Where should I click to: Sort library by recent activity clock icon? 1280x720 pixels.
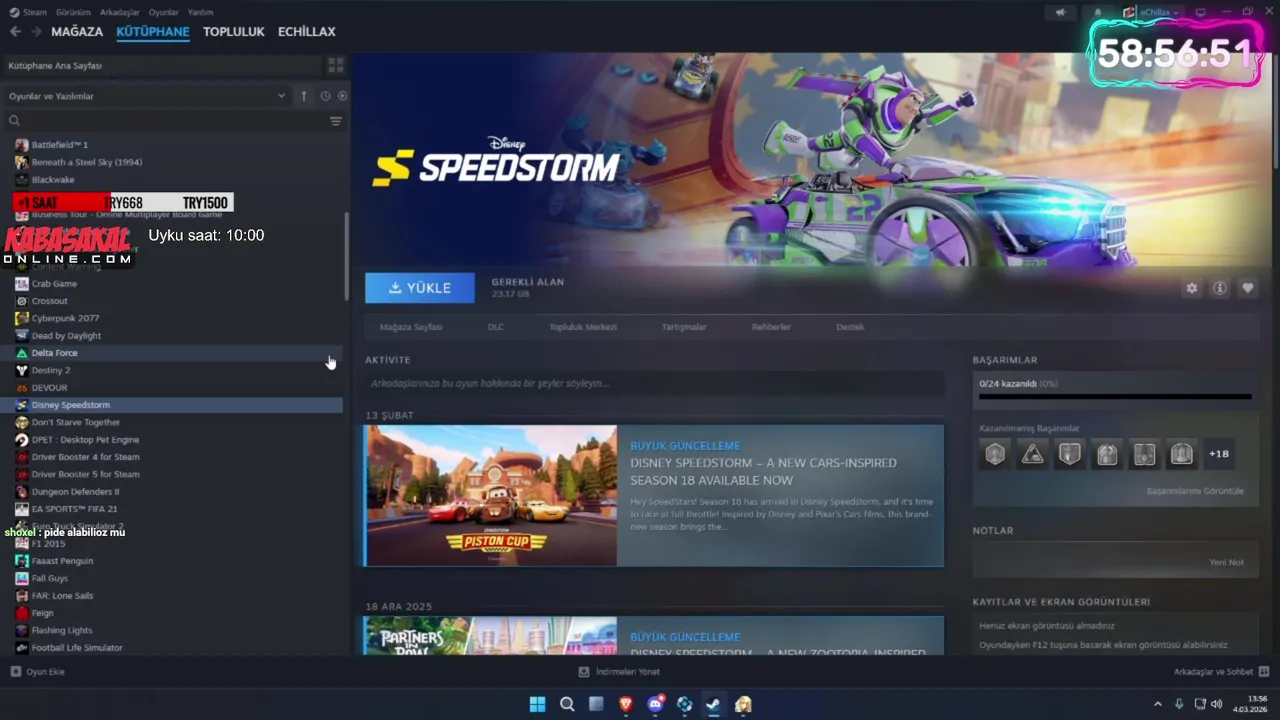(x=325, y=96)
